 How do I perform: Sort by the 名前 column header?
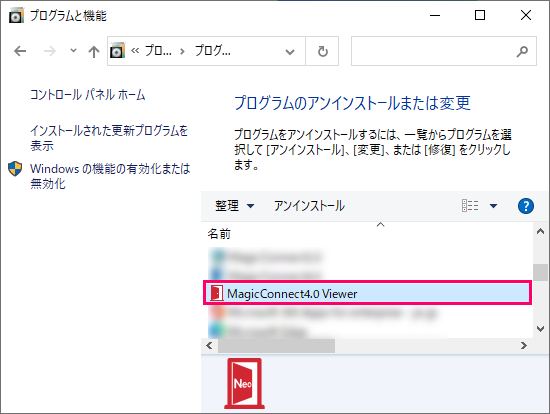(219, 234)
